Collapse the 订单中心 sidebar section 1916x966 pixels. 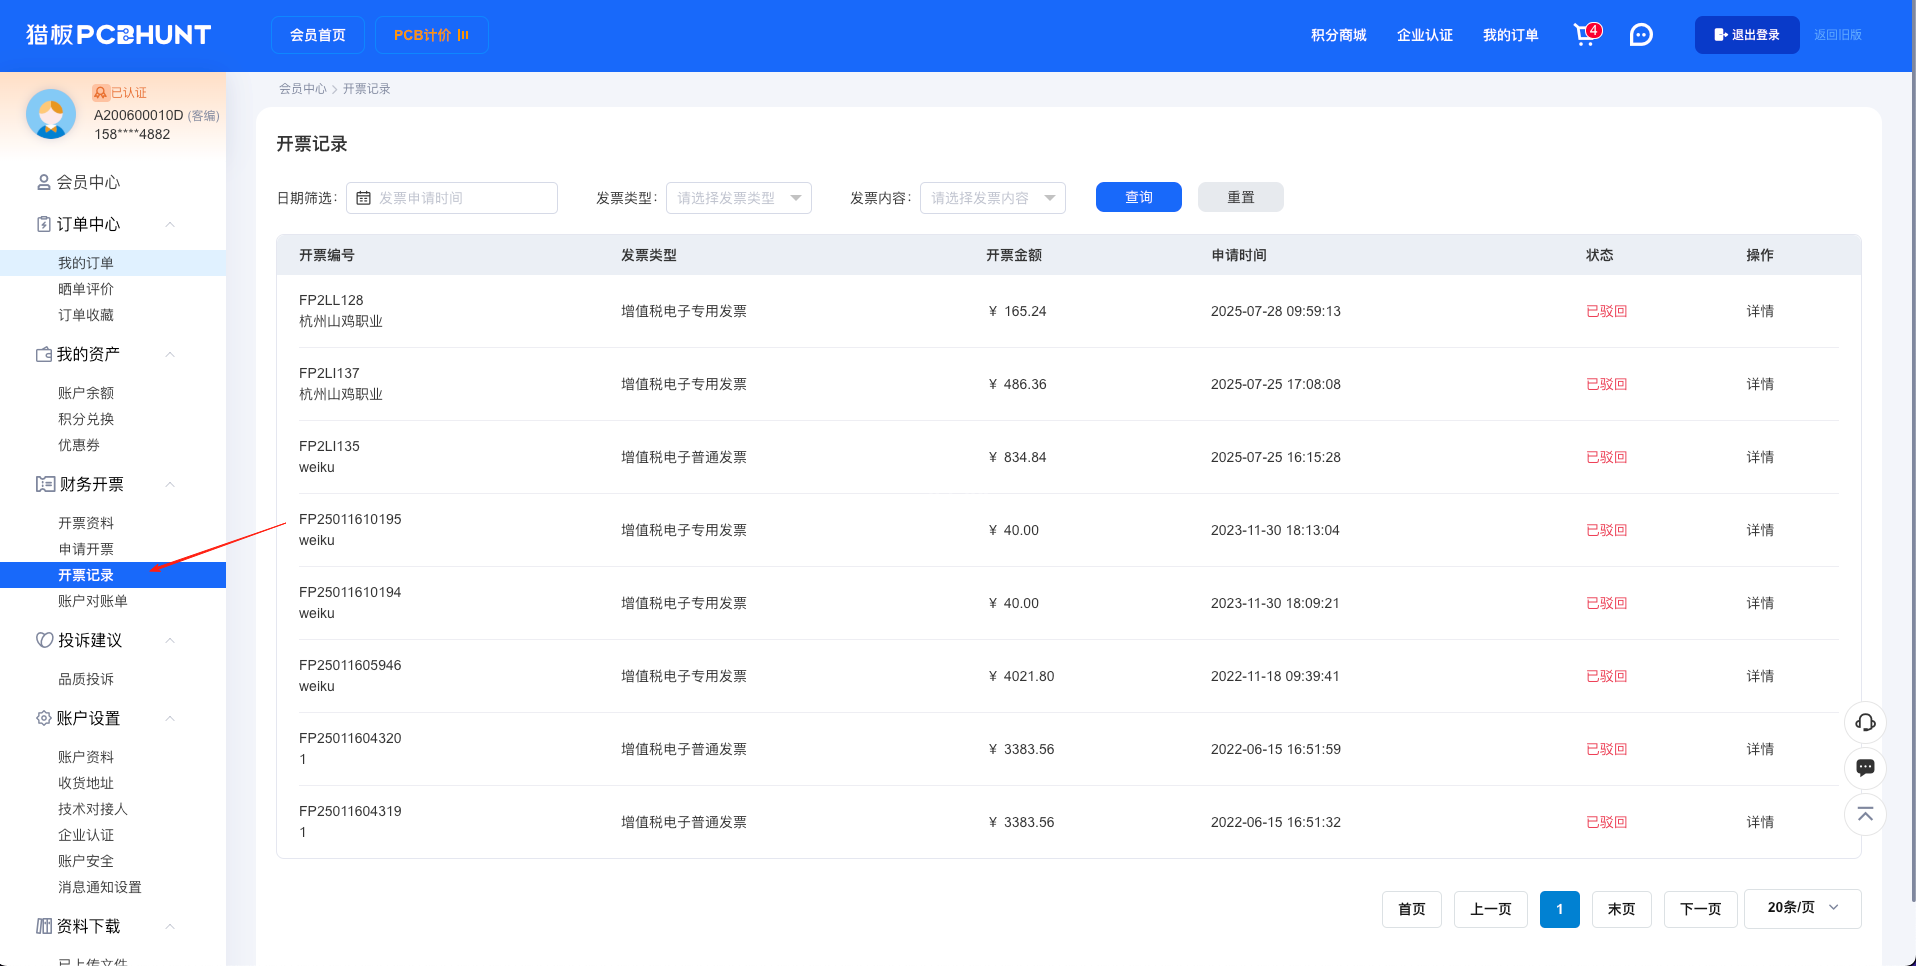(x=170, y=224)
